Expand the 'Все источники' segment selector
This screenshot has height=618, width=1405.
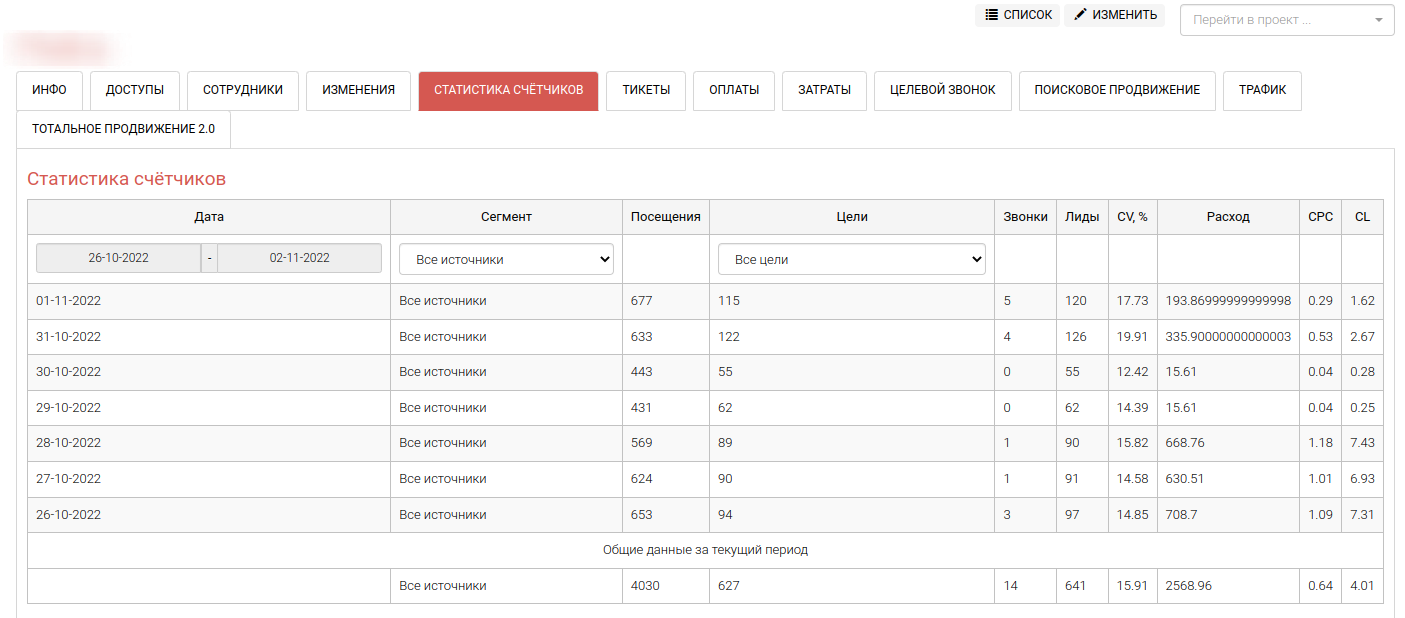tap(506, 259)
